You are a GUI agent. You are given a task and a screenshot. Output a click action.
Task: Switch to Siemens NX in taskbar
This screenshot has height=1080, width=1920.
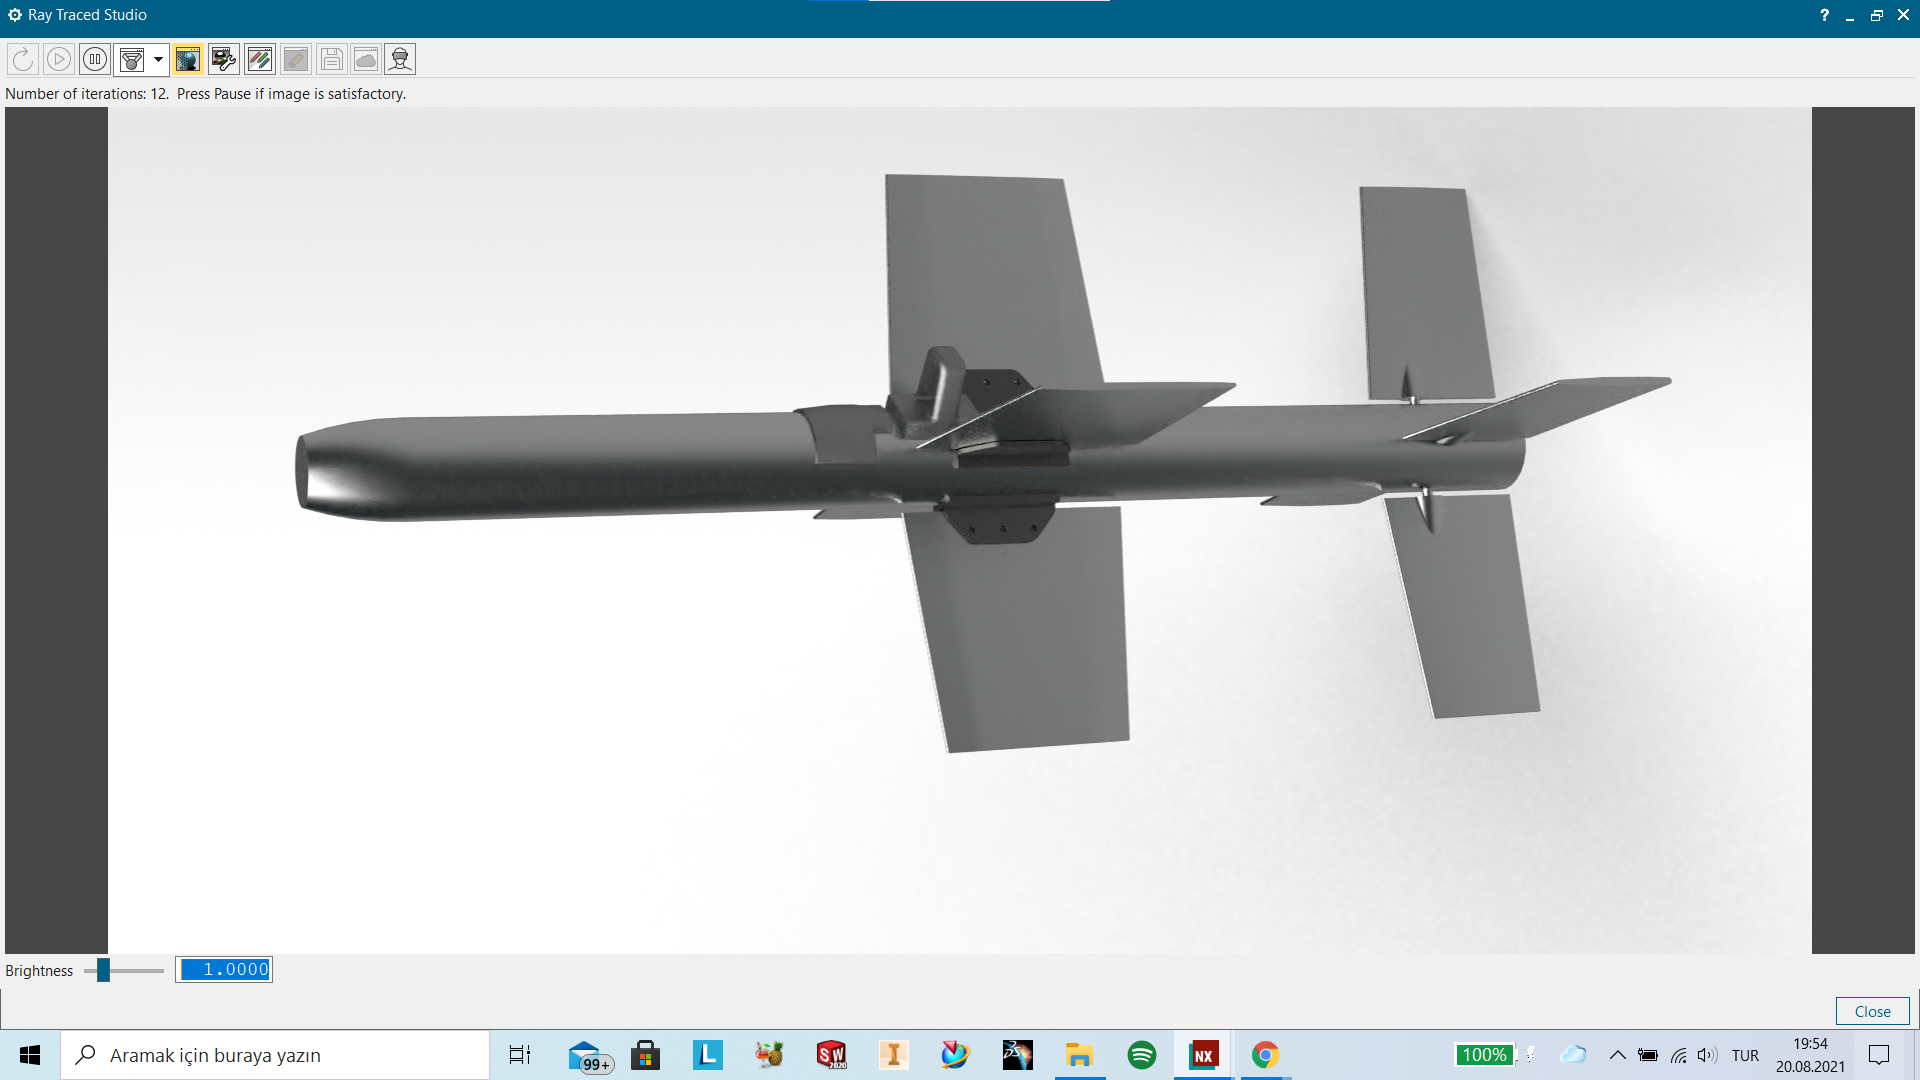1204,1055
